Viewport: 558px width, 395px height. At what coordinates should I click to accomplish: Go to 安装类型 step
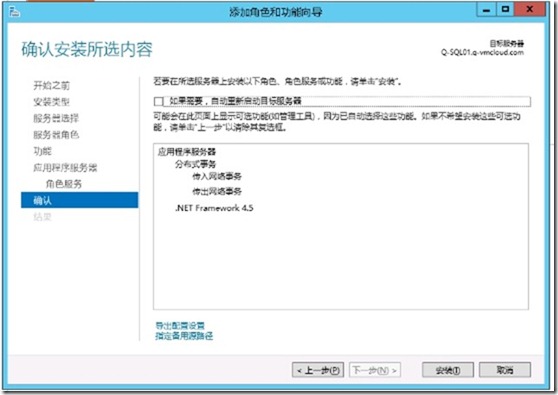[52, 102]
